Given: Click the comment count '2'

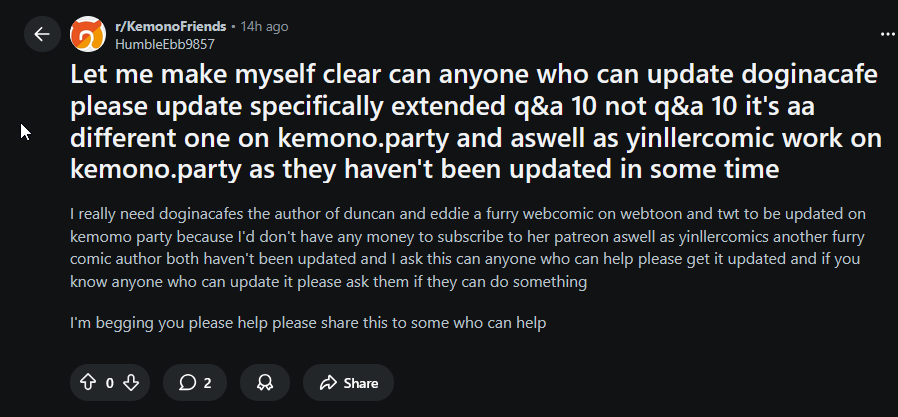Looking at the screenshot, I should point(207,382).
